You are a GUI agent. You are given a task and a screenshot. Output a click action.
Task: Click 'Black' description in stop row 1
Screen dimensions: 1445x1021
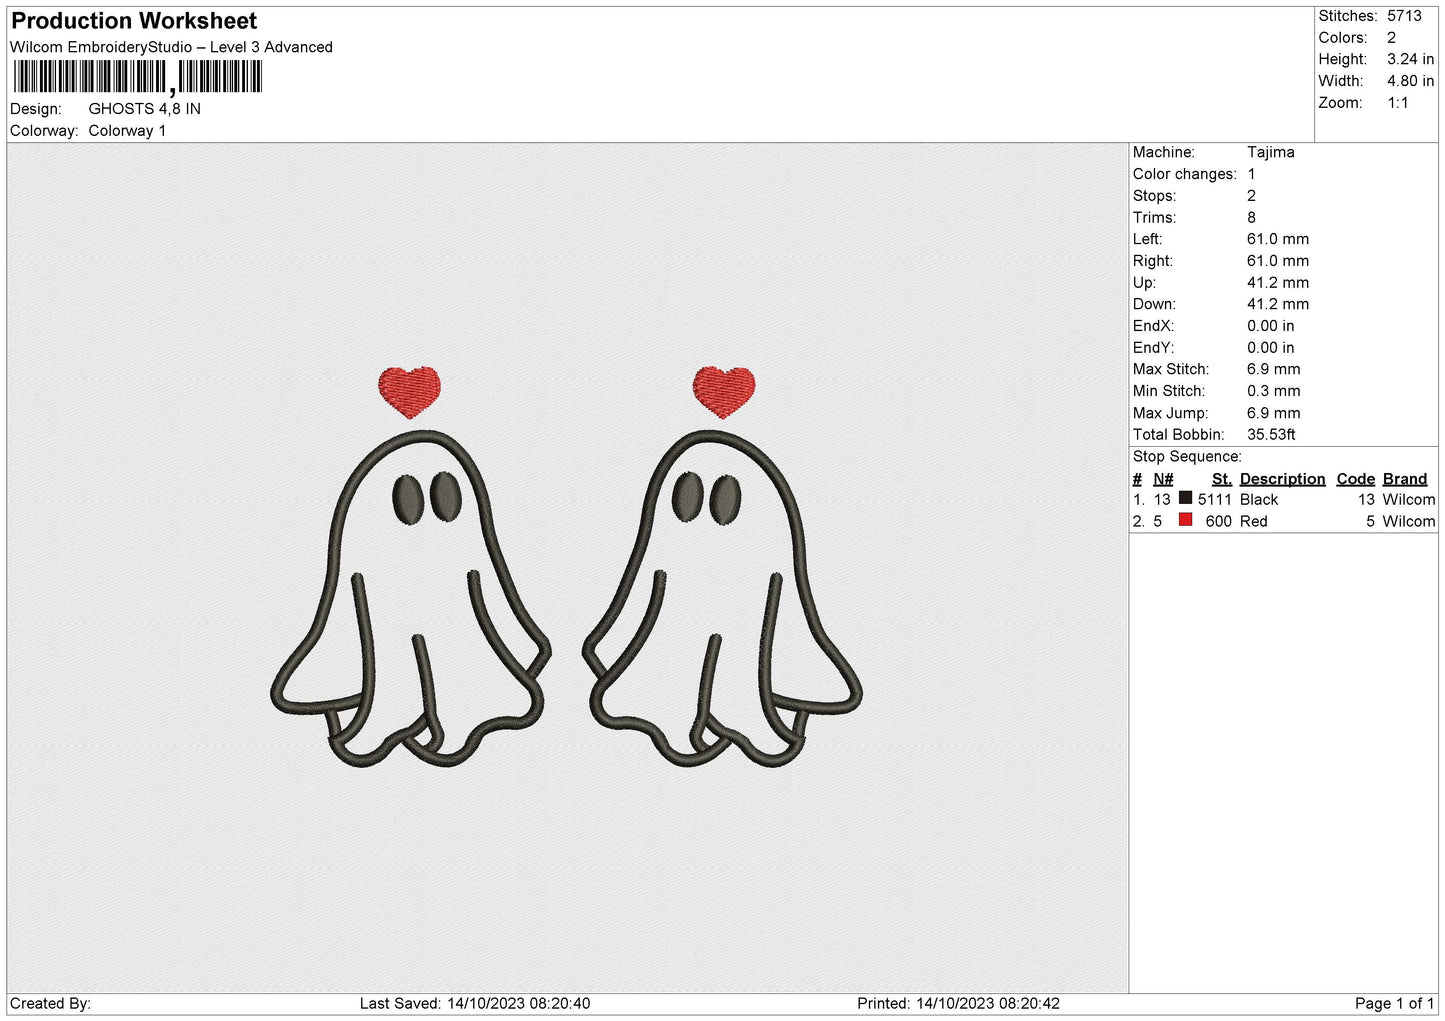[1259, 500]
